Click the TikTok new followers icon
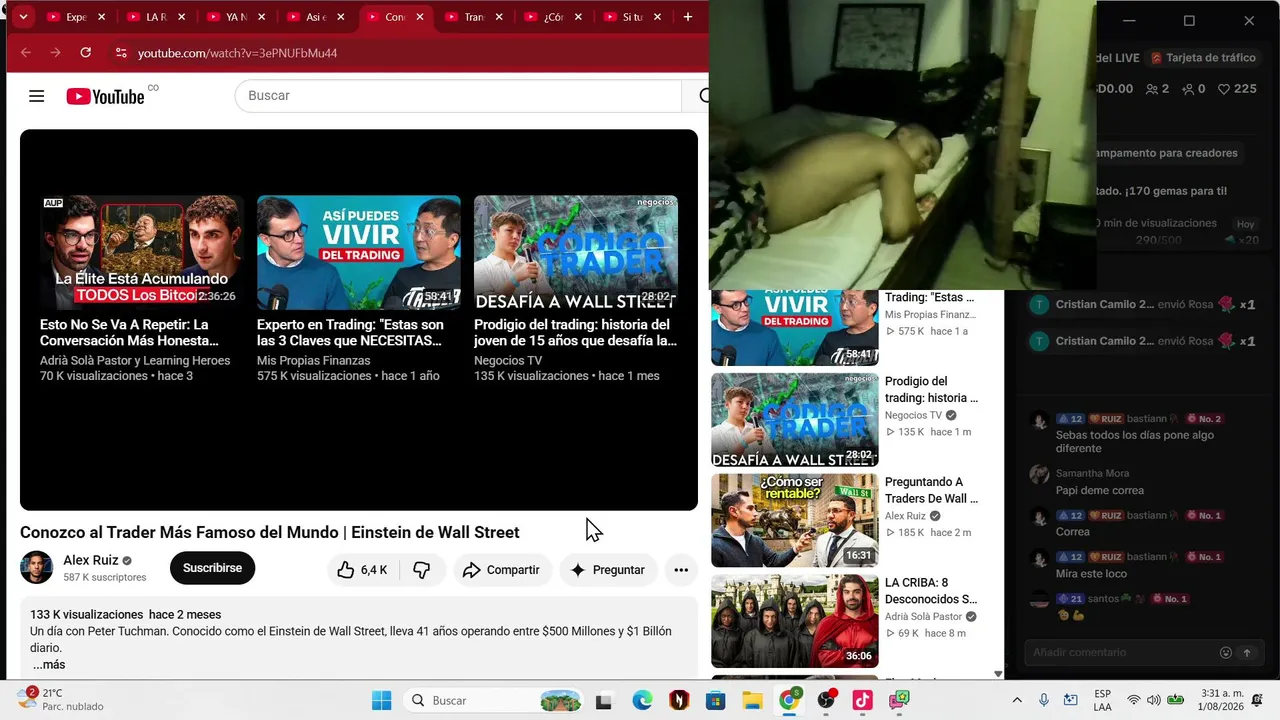This screenshot has width=1280, height=720. tap(1188, 89)
